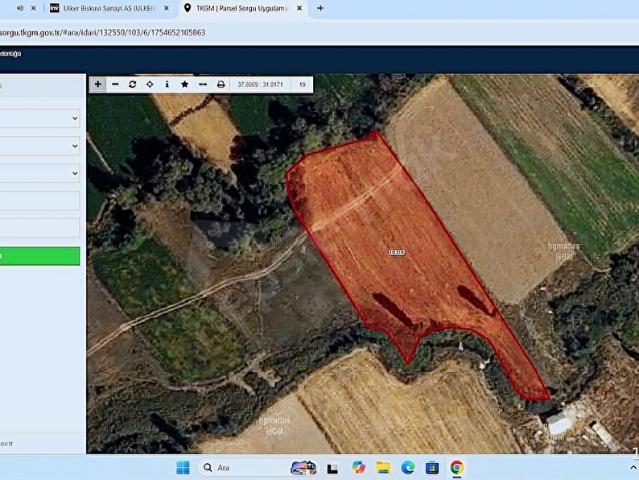Zoom out with the minus map button

[115, 84]
